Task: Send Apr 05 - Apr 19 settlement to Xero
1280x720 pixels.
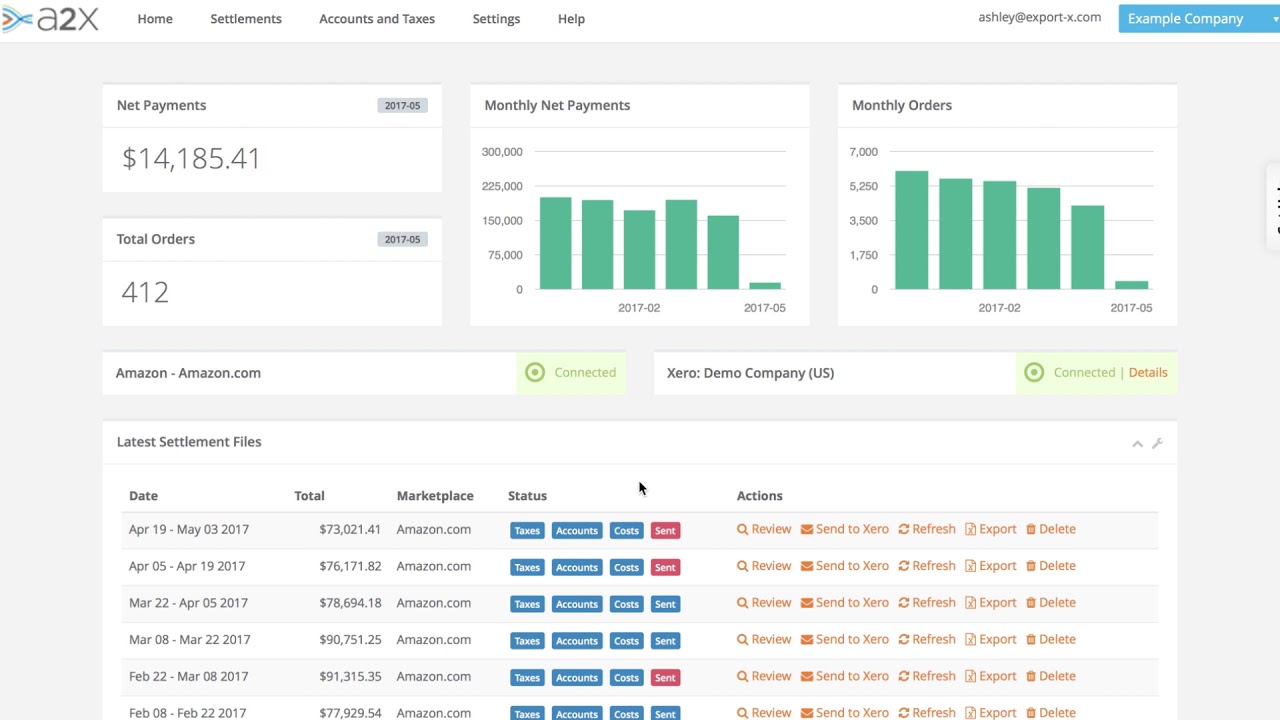Action: (844, 566)
